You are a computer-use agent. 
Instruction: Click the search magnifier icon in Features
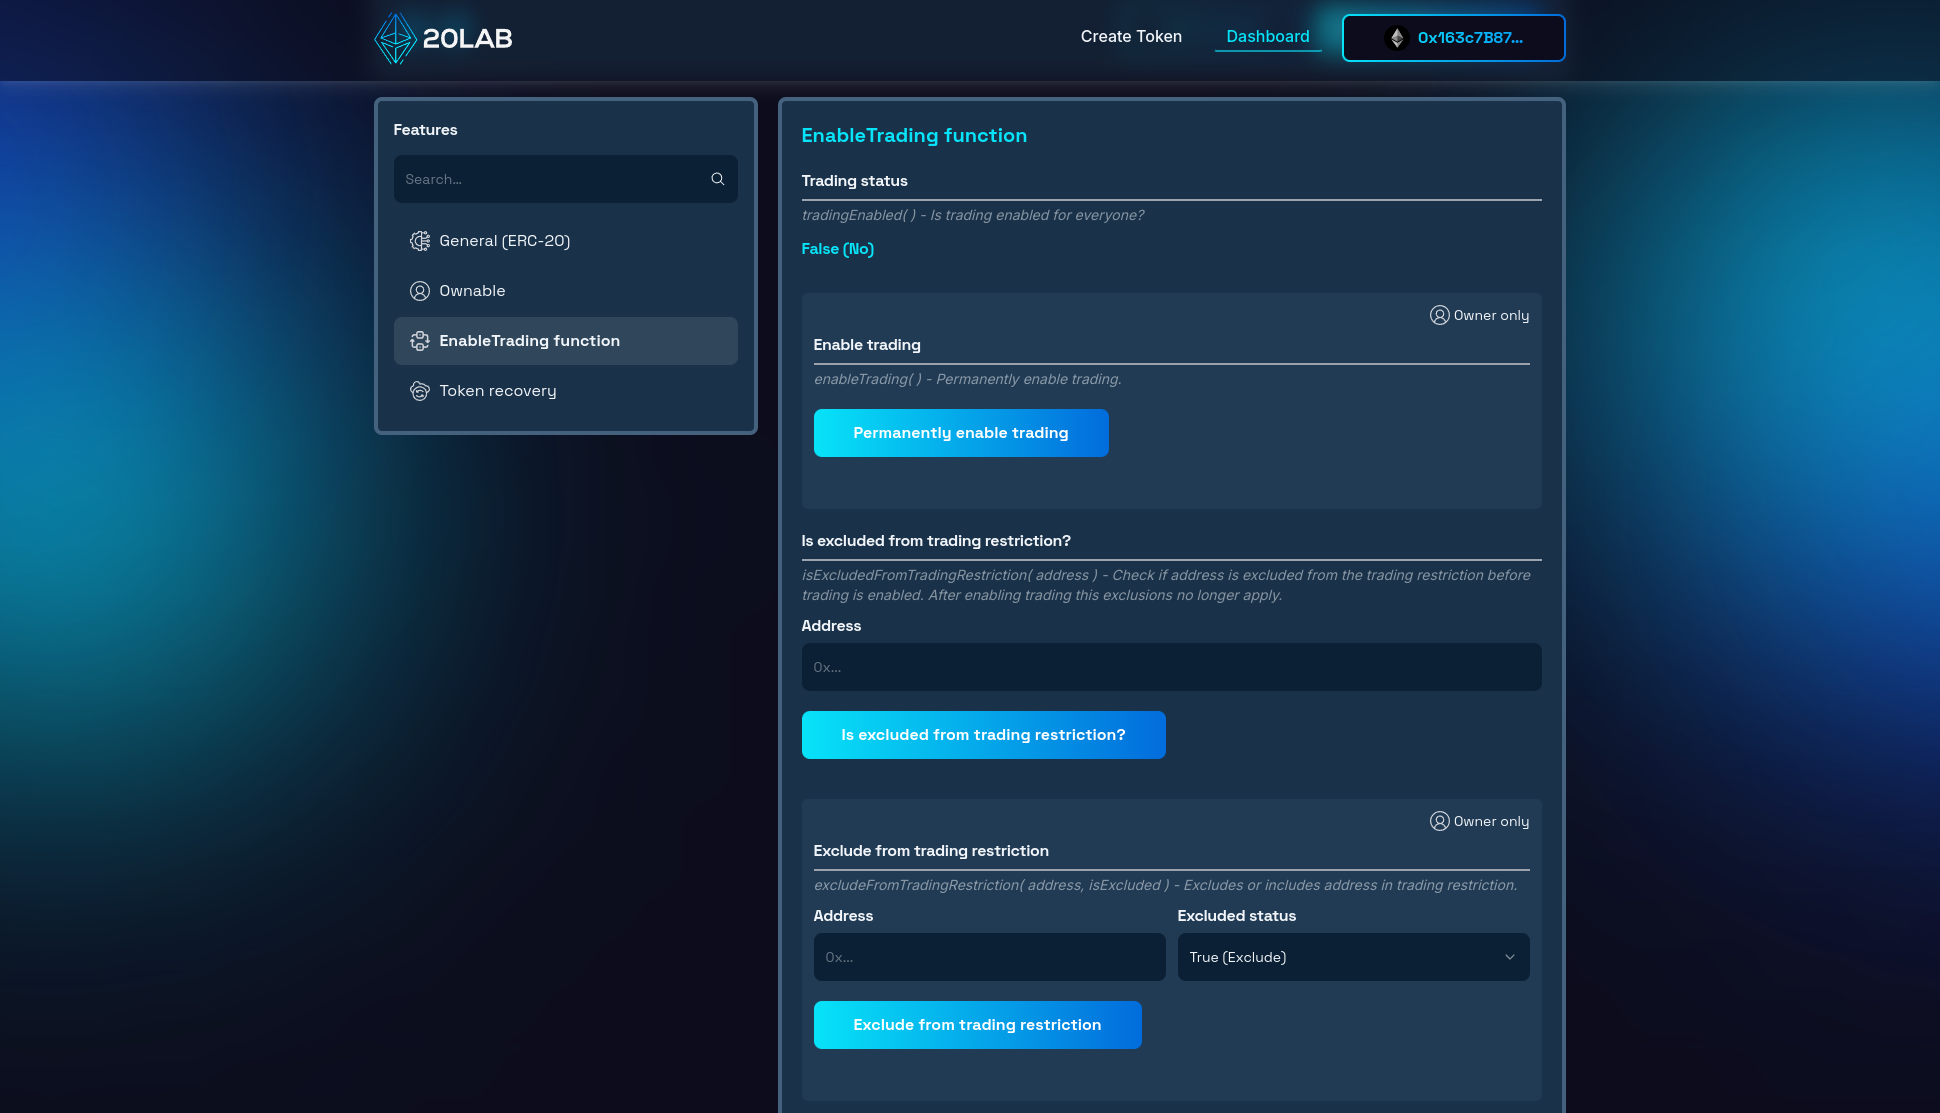(x=717, y=179)
